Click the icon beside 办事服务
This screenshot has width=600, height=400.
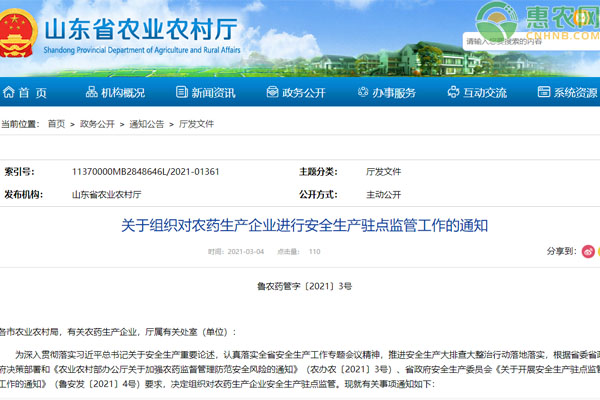363,92
